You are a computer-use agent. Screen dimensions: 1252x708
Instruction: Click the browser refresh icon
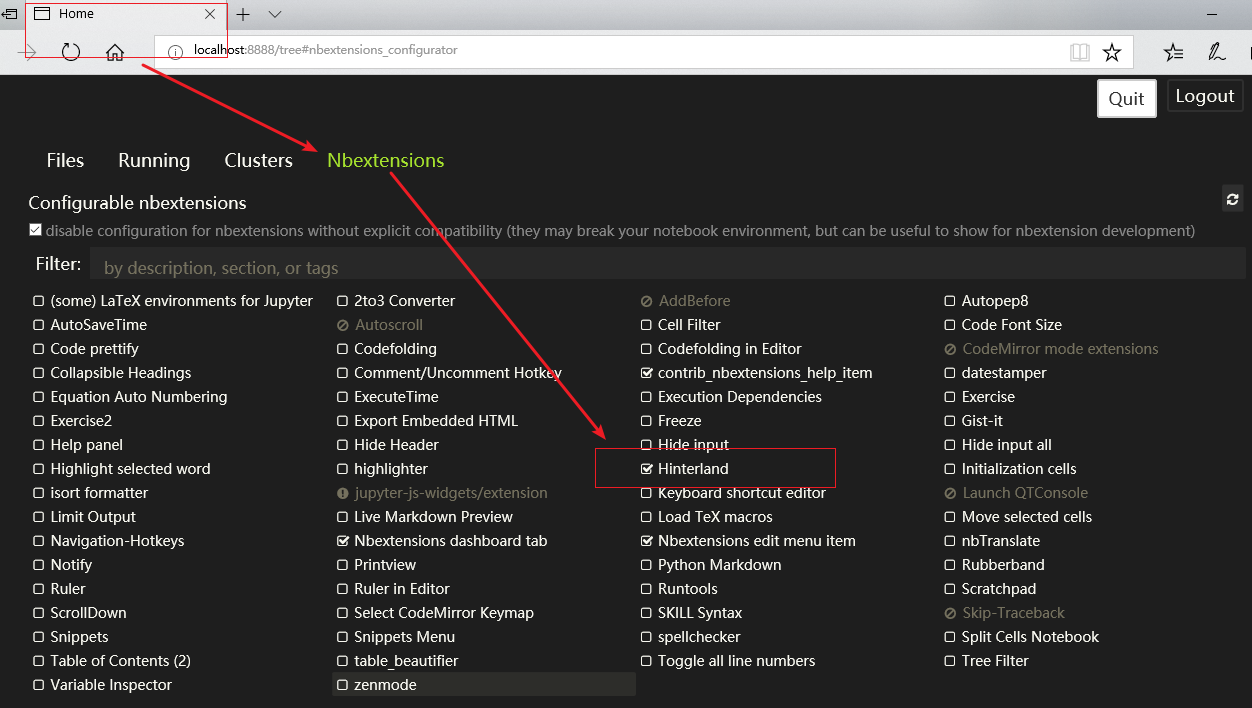click(x=70, y=52)
